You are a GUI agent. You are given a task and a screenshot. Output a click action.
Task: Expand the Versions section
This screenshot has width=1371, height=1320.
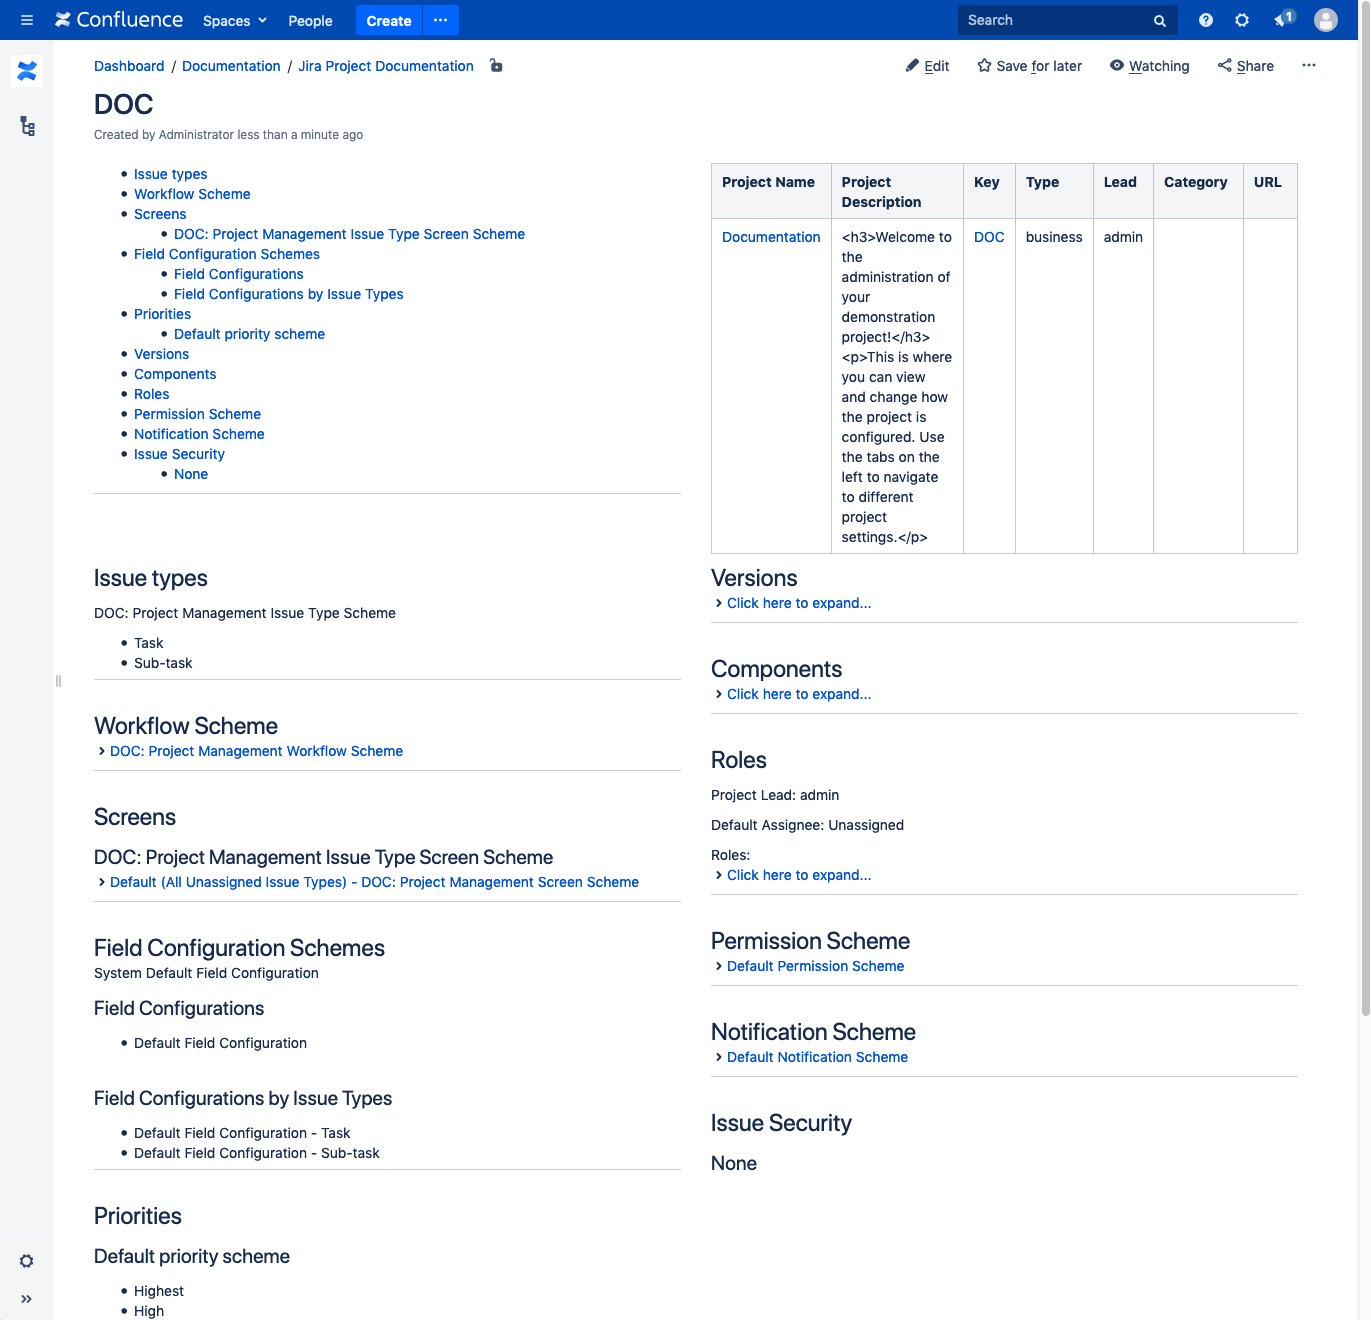[799, 603]
